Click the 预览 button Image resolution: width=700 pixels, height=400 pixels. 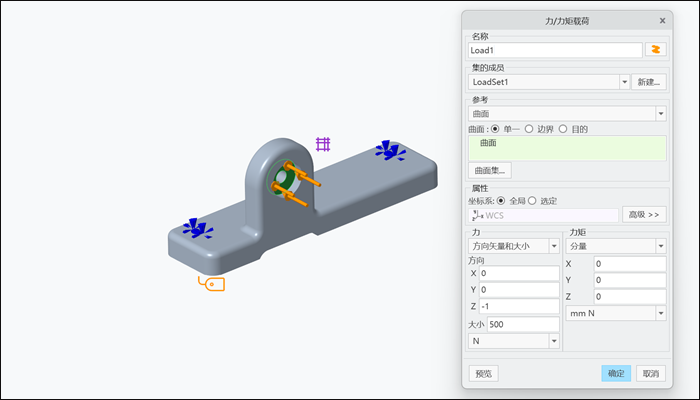click(483, 374)
